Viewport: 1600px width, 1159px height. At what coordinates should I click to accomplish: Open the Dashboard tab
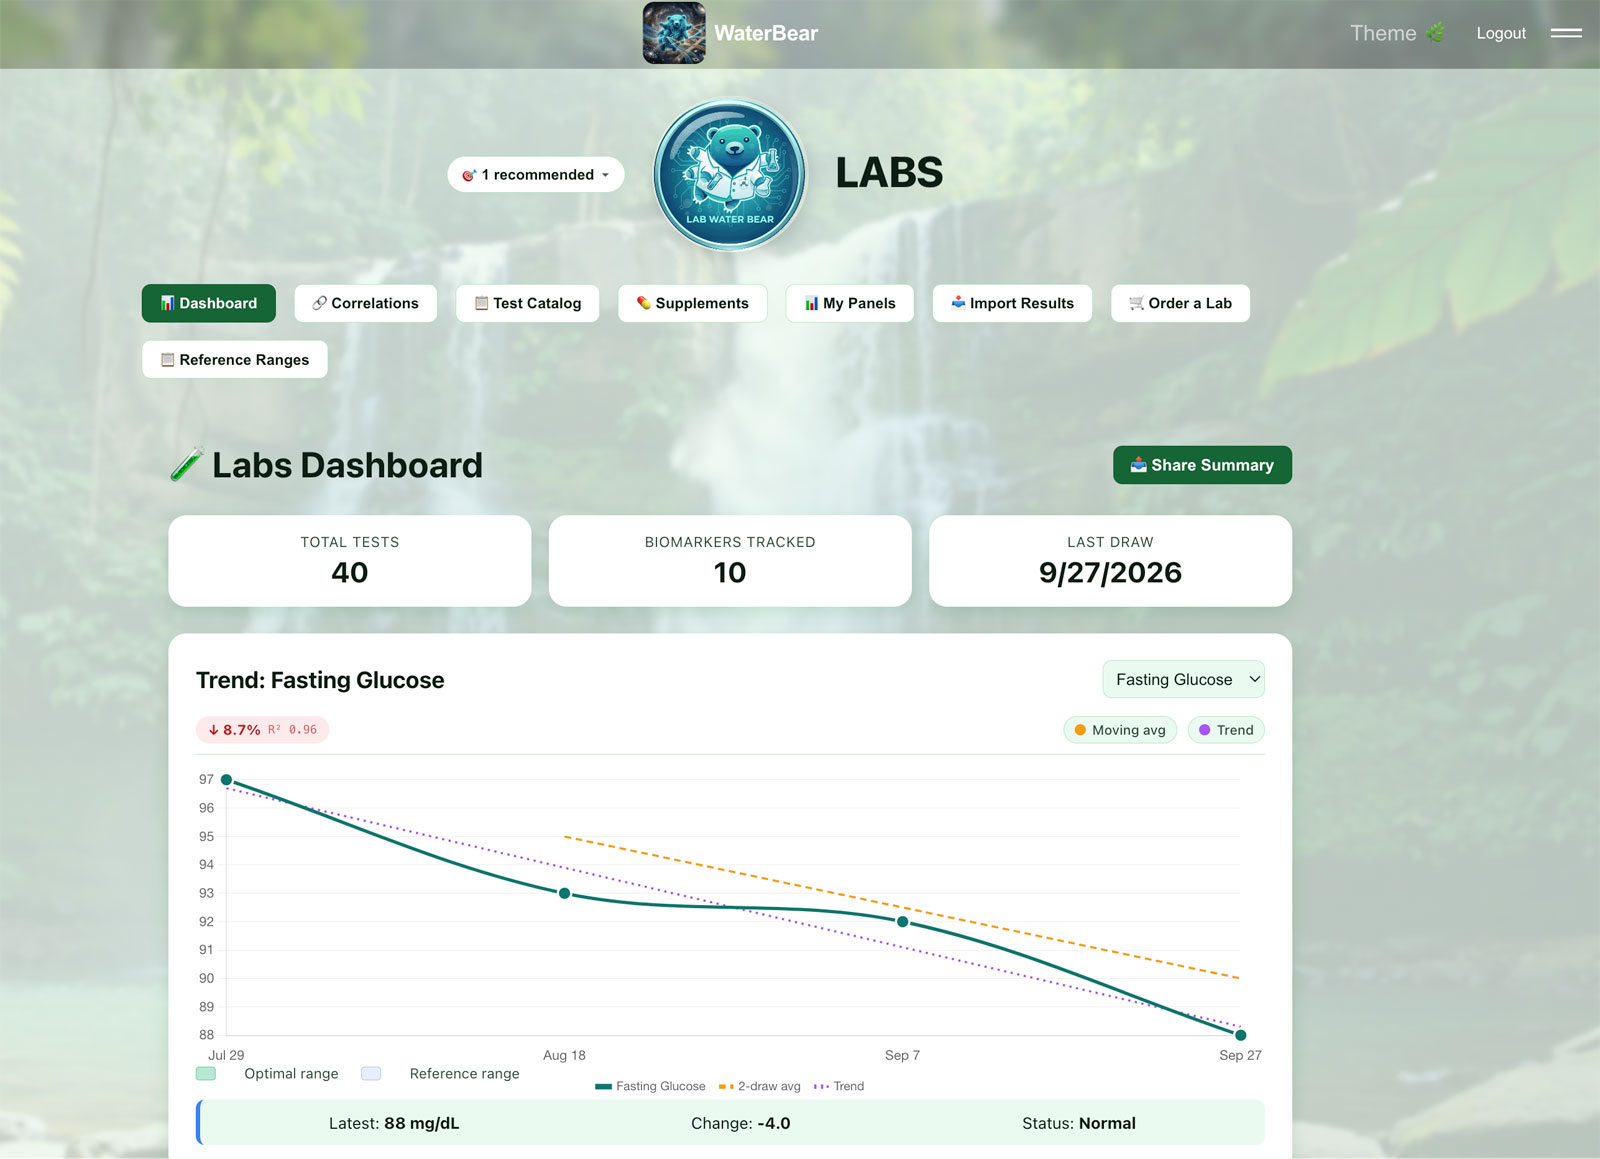(x=209, y=303)
